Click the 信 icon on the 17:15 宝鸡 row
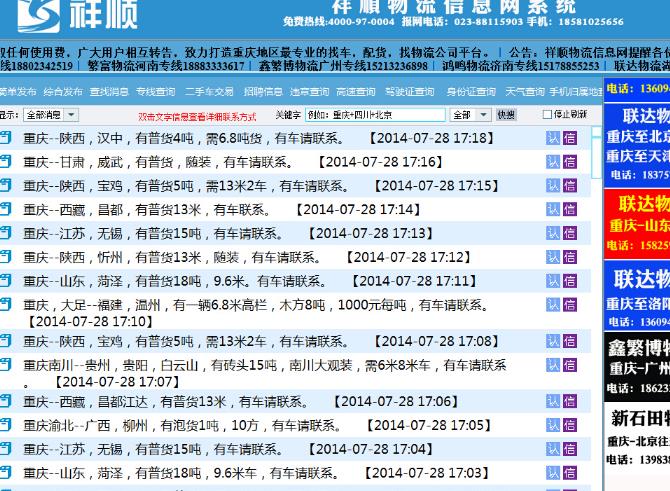Screen dimensions: 670x491 (570, 185)
